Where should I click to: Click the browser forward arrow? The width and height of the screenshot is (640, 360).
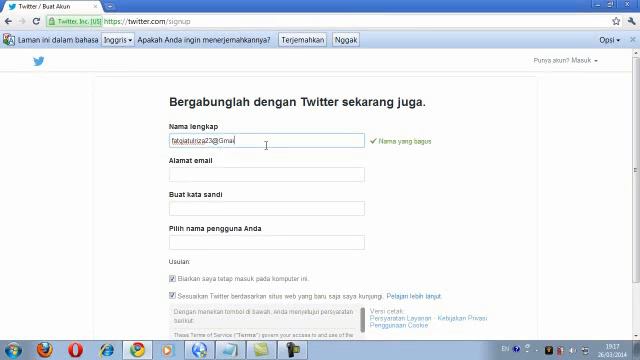click(22, 21)
